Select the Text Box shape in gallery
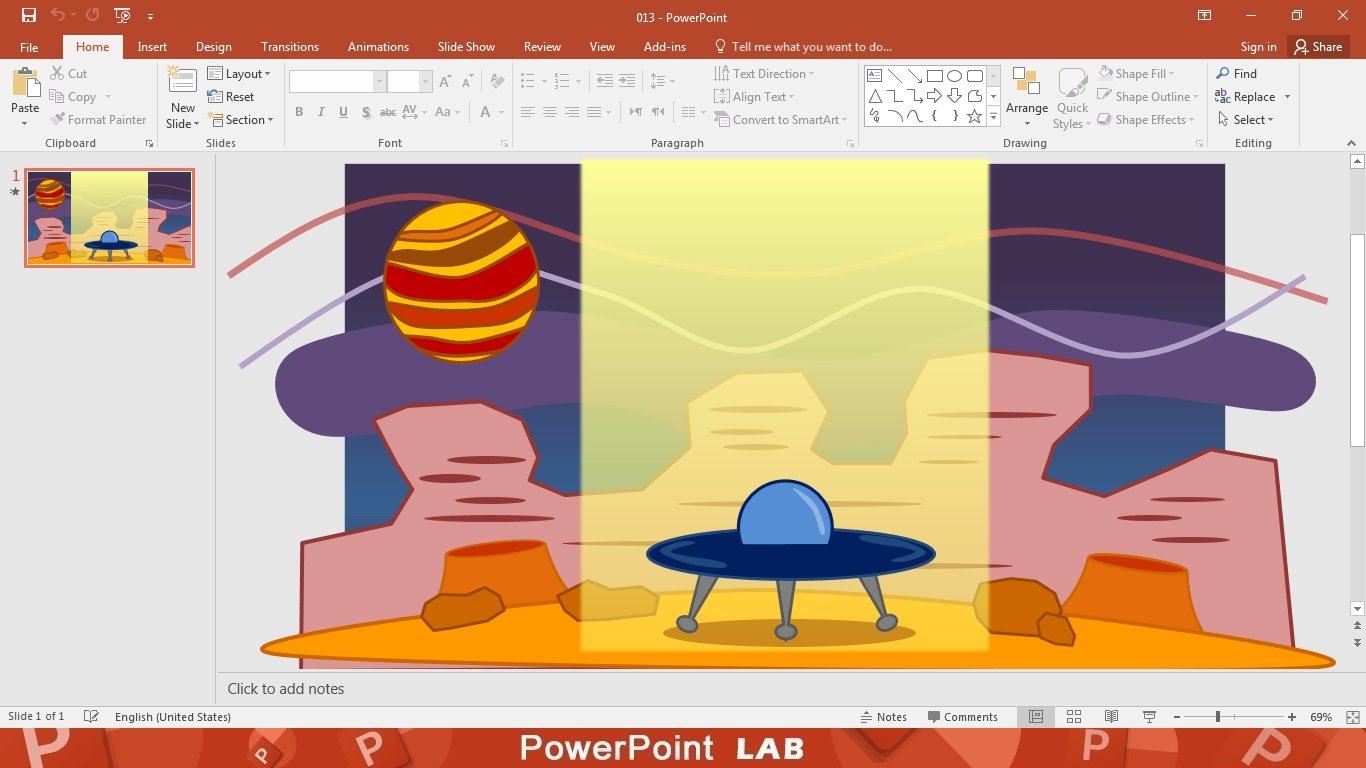This screenshot has width=1366, height=768. (875, 76)
